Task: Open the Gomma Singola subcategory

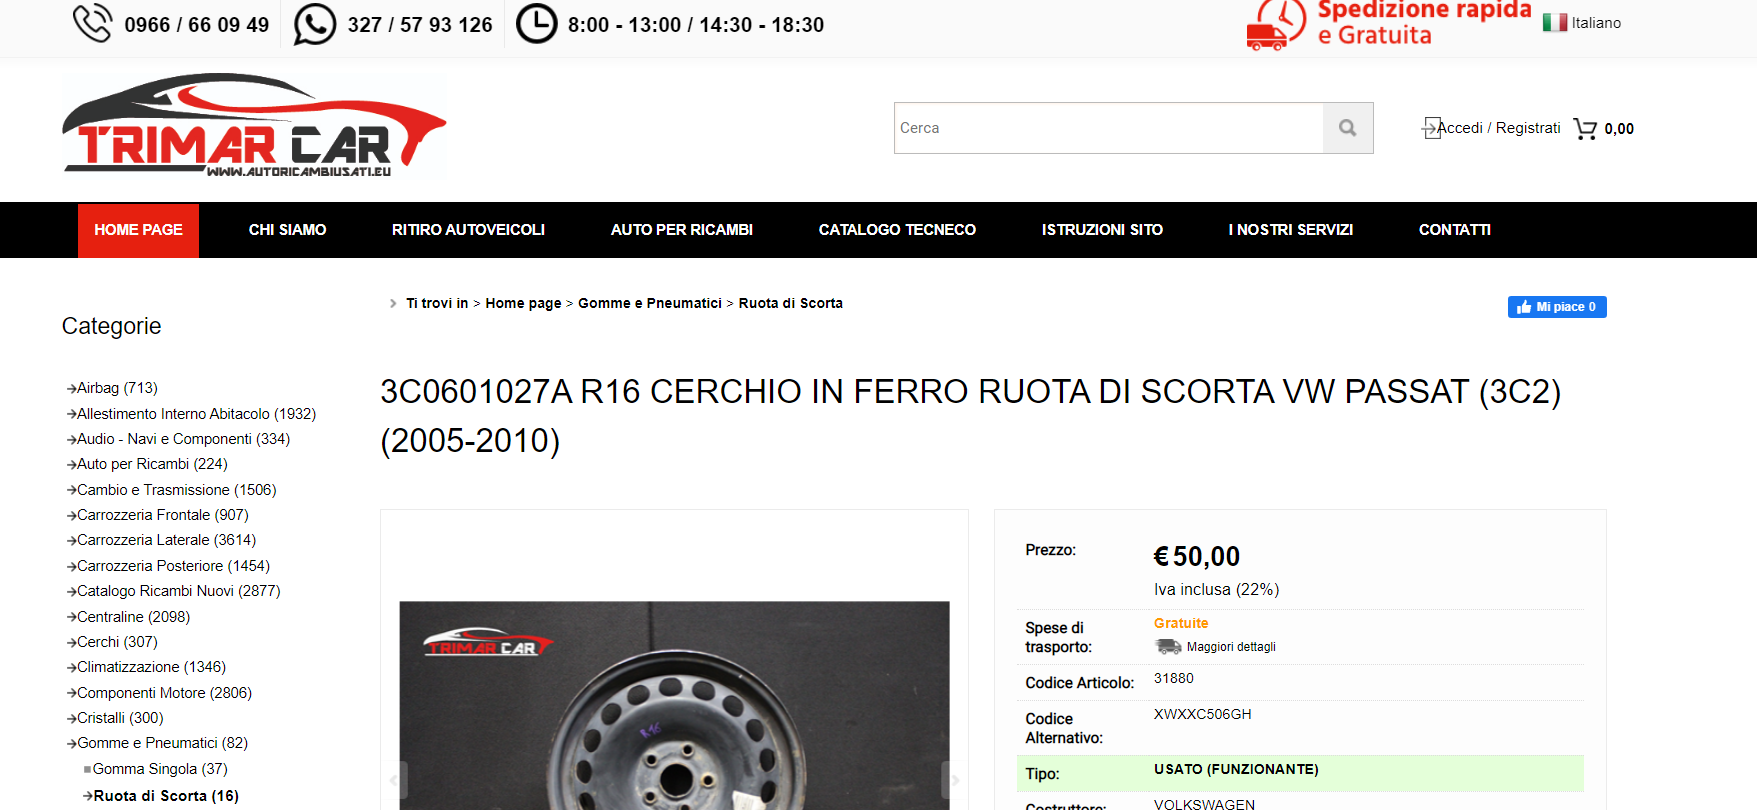Action: click(x=160, y=769)
